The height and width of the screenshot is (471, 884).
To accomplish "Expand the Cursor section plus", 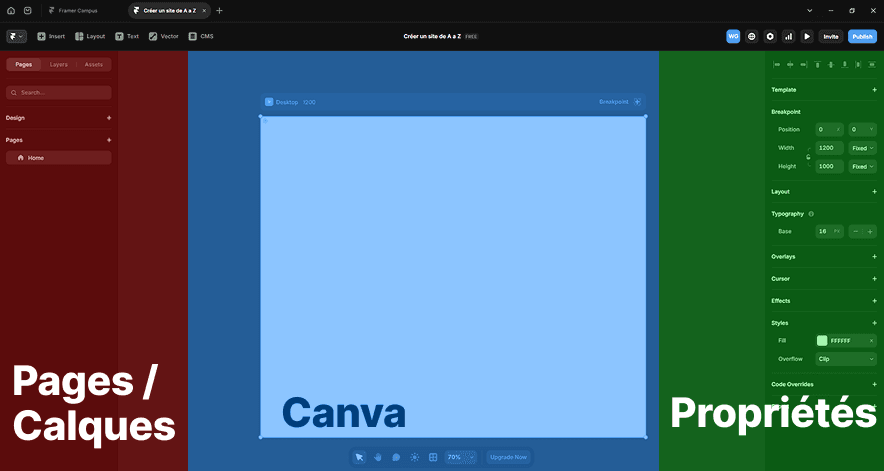I will coord(874,279).
